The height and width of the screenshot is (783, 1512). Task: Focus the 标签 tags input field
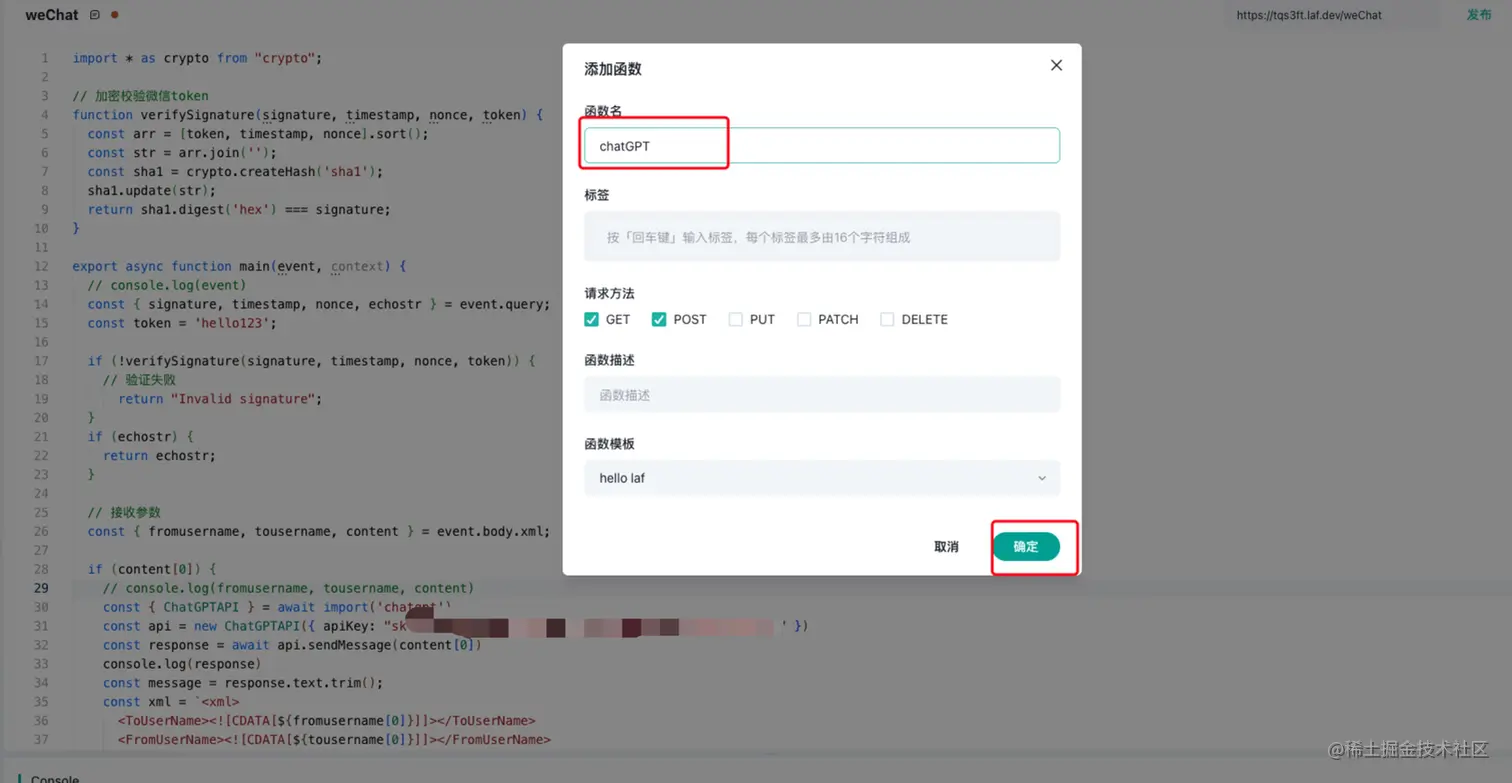pos(822,237)
